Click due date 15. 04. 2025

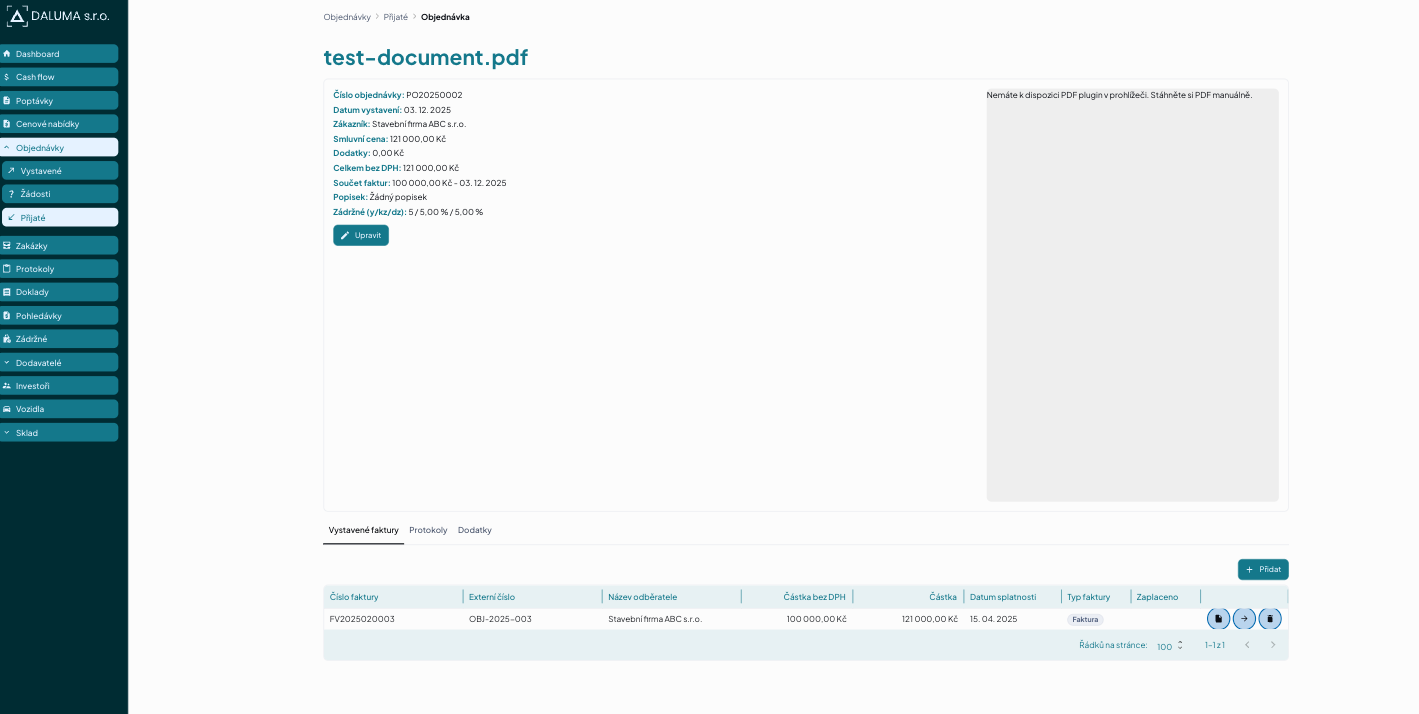993,619
